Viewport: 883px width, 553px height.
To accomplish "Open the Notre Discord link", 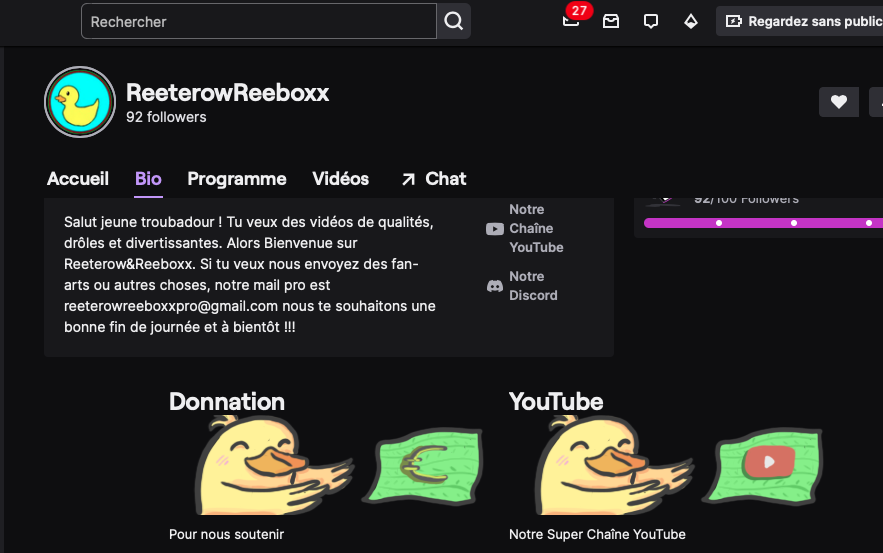I will tap(533, 286).
